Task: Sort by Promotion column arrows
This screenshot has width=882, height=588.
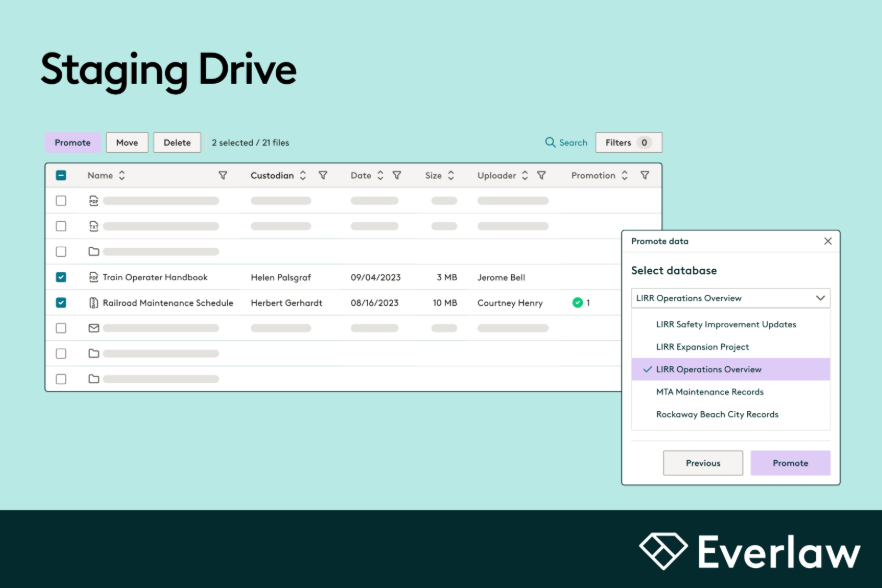Action: pyautogui.click(x=624, y=176)
